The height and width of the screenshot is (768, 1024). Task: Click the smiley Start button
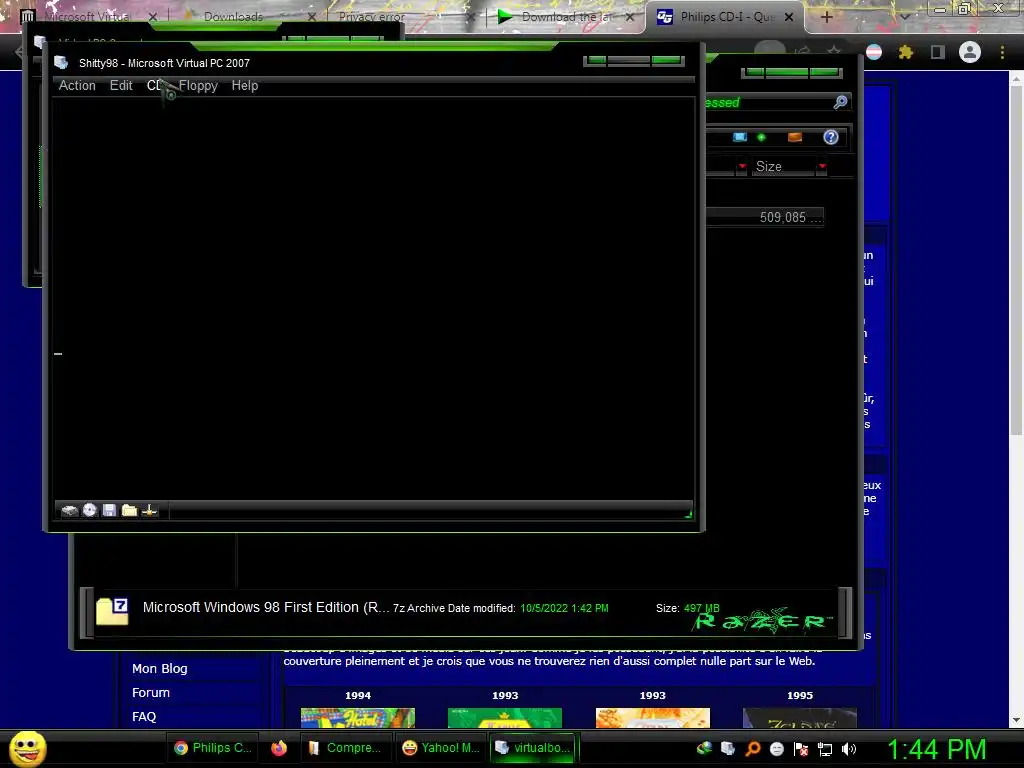[27, 749]
